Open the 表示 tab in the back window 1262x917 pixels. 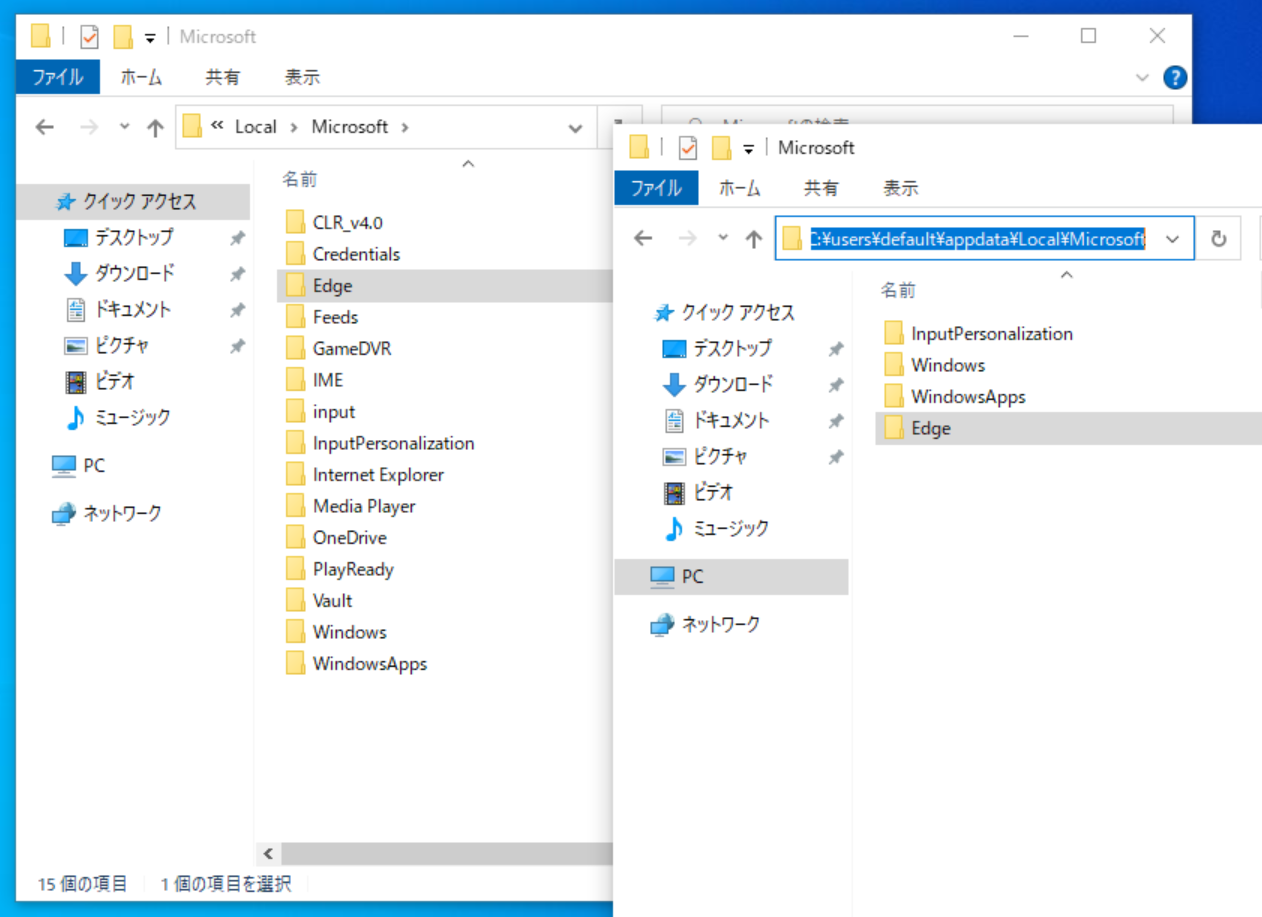coord(302,77)
